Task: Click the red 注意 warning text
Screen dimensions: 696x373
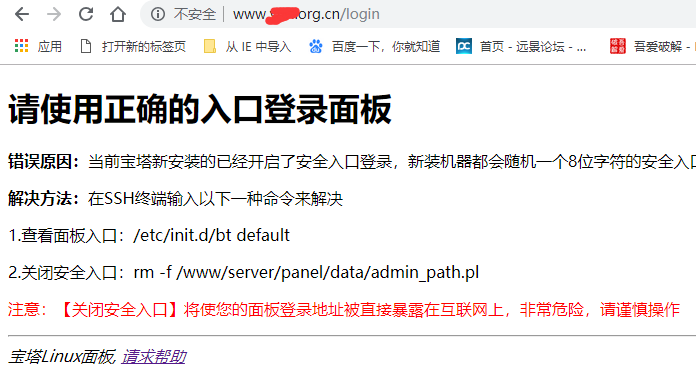Action: 344,310
